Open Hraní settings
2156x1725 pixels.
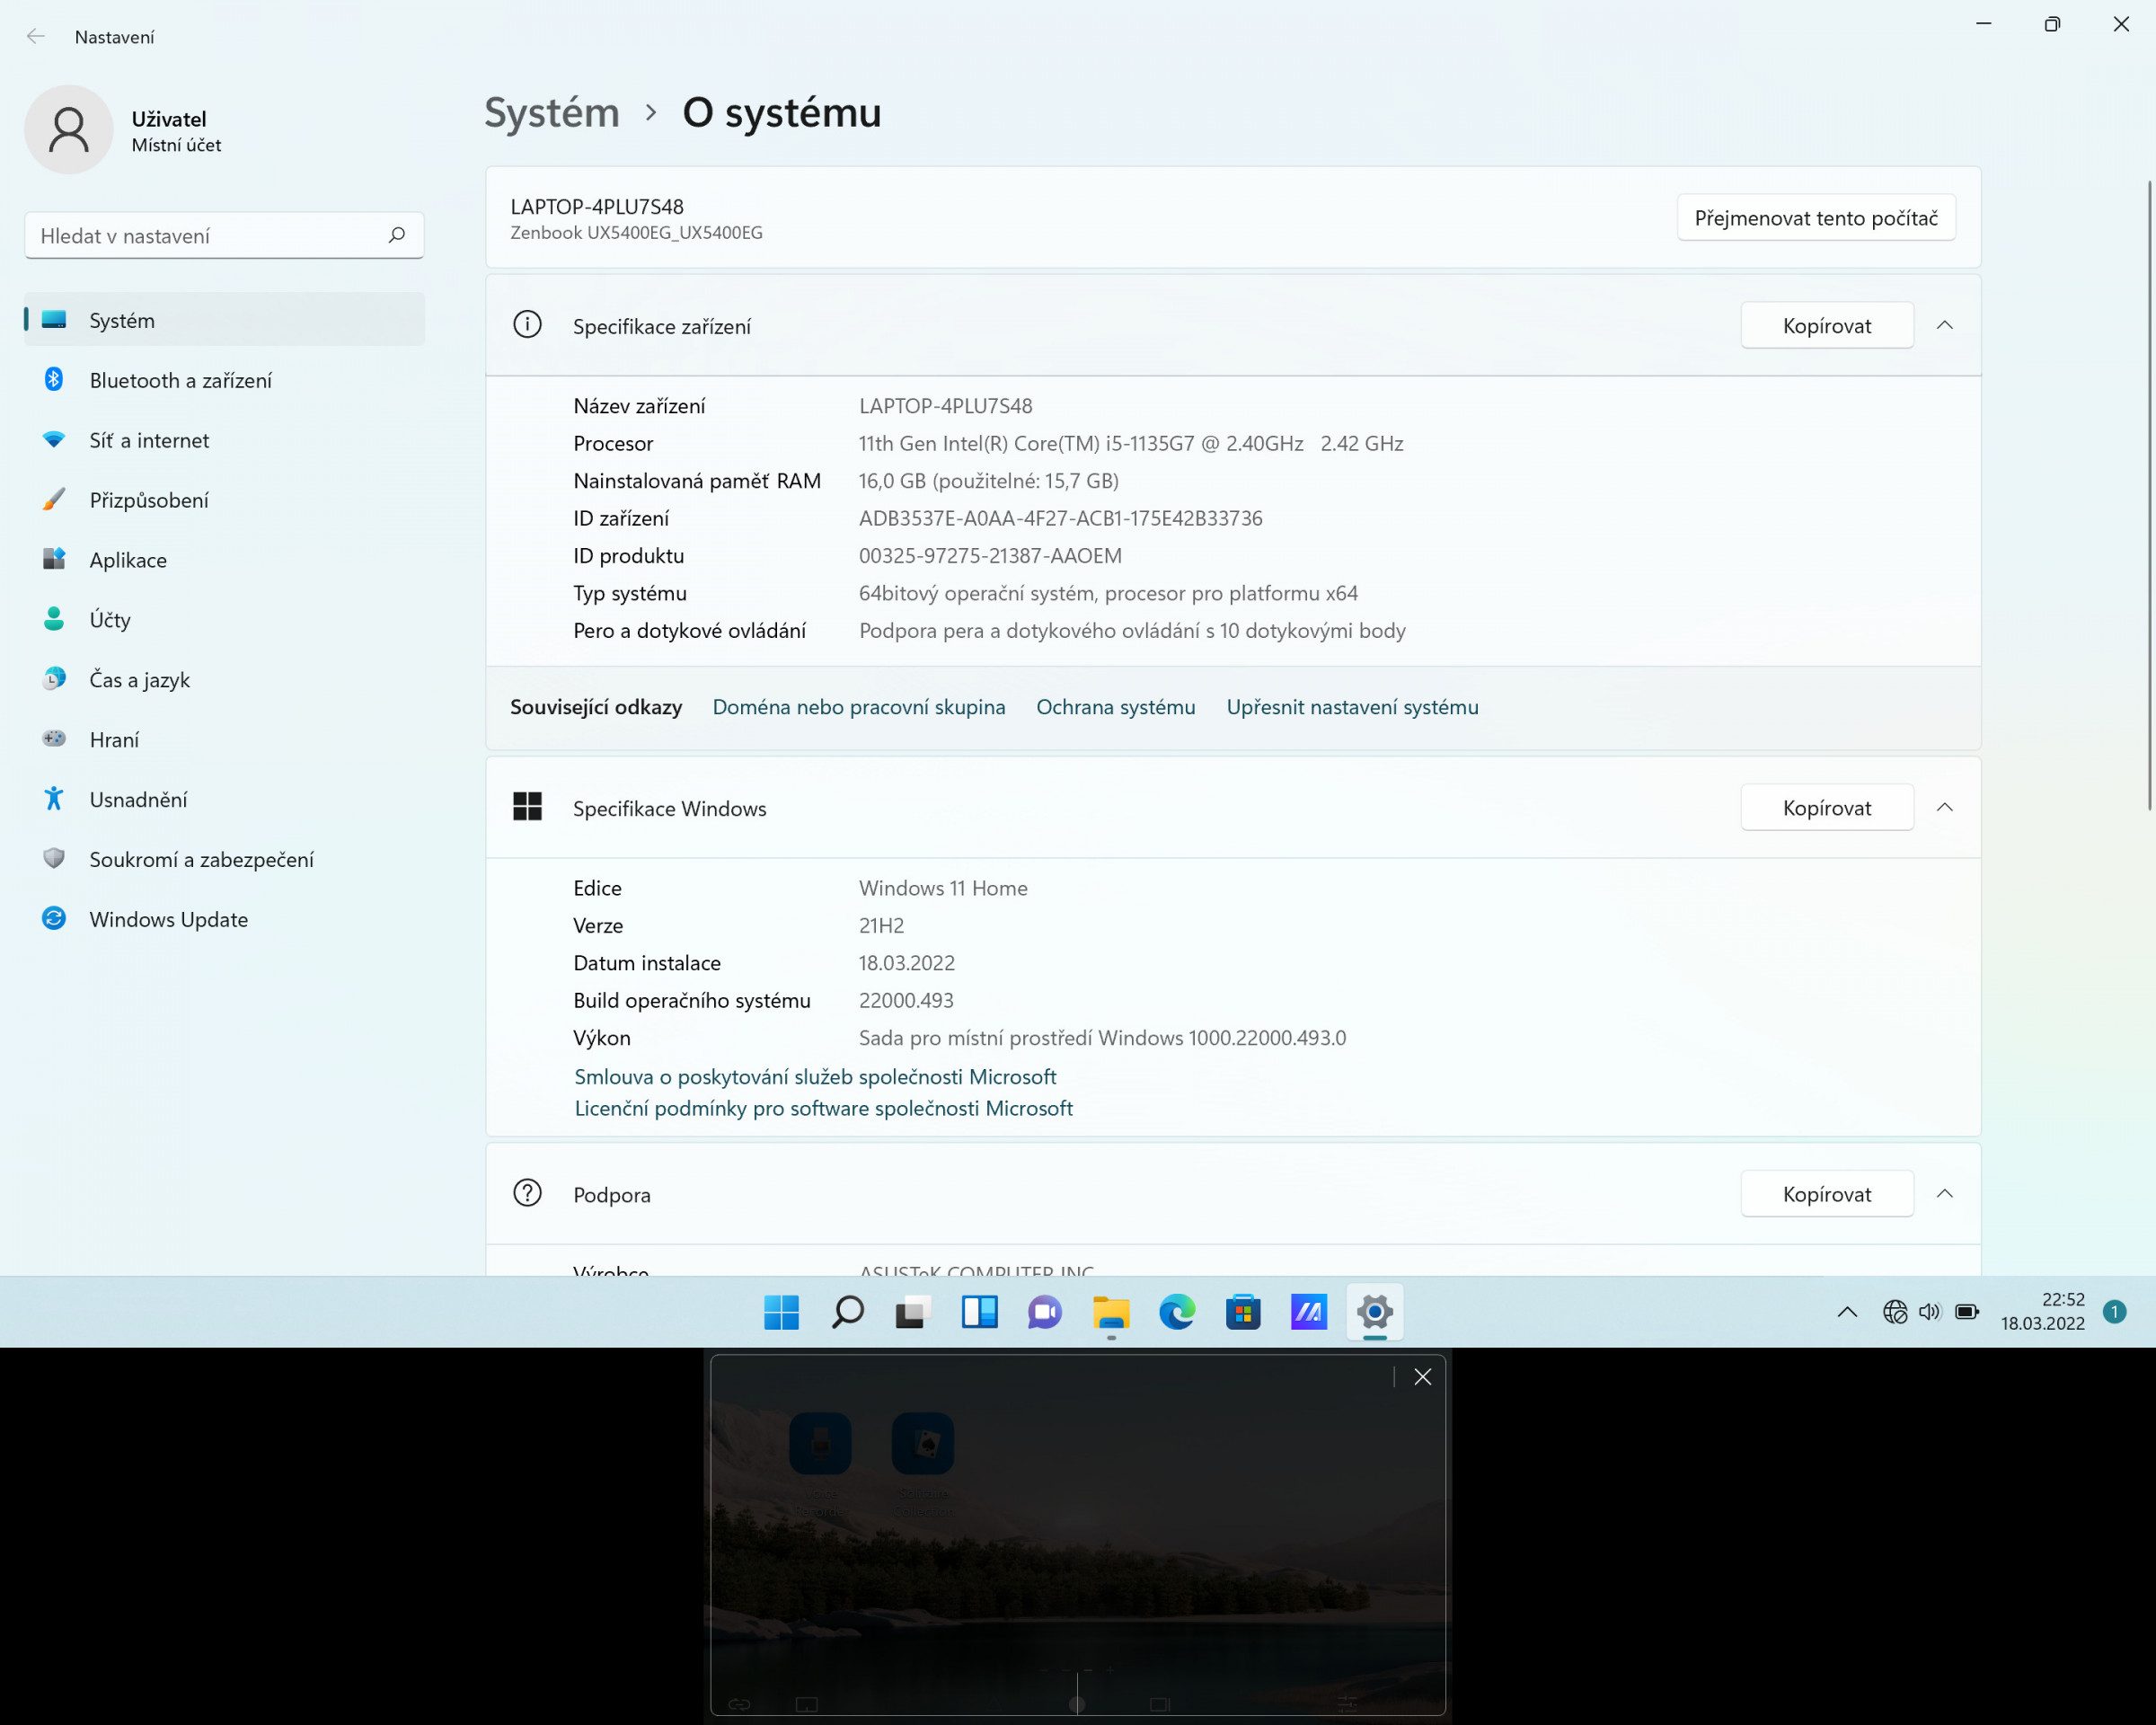(224, 740)
